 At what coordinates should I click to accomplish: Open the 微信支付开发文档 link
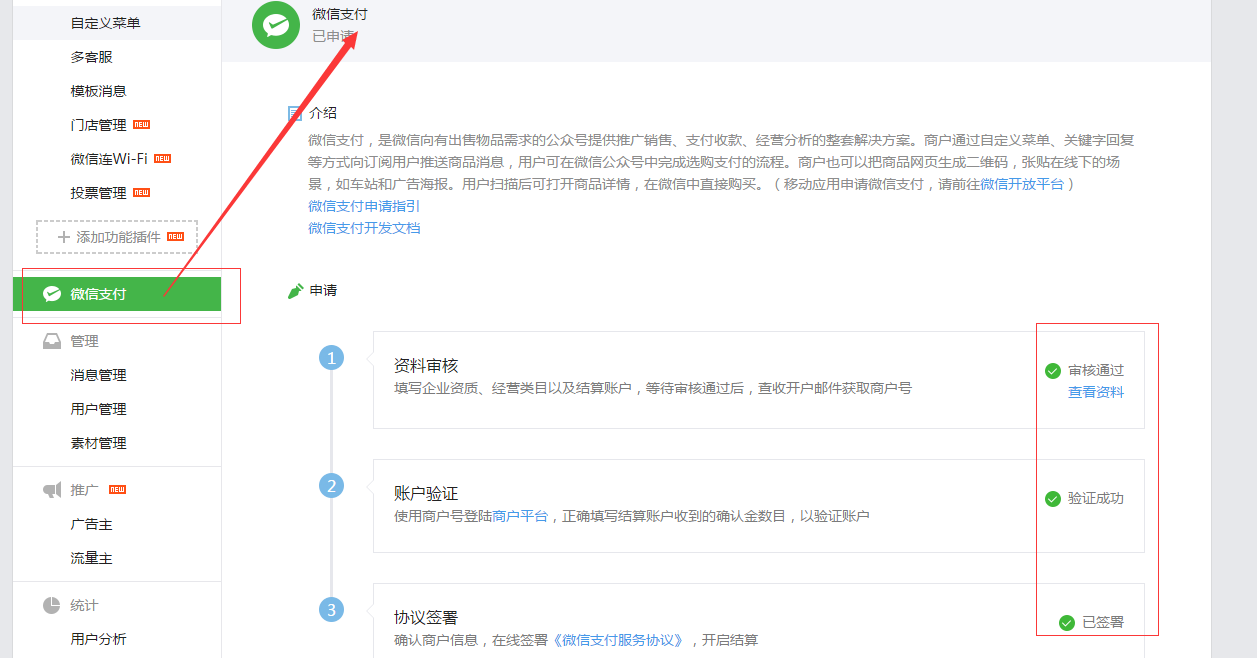pyautogui.click(x=364, y=228)
